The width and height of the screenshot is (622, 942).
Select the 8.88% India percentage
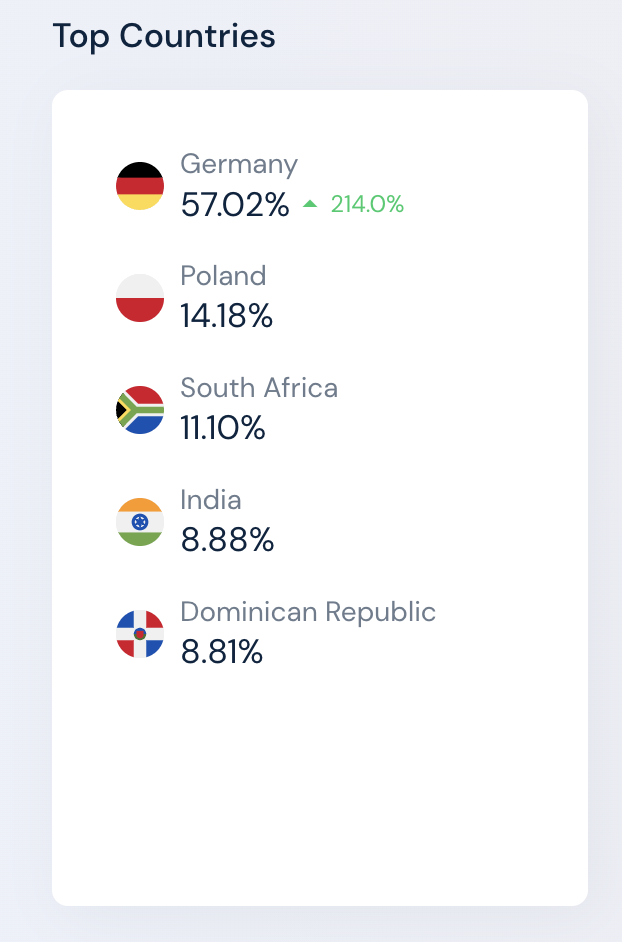pos(227,539)
